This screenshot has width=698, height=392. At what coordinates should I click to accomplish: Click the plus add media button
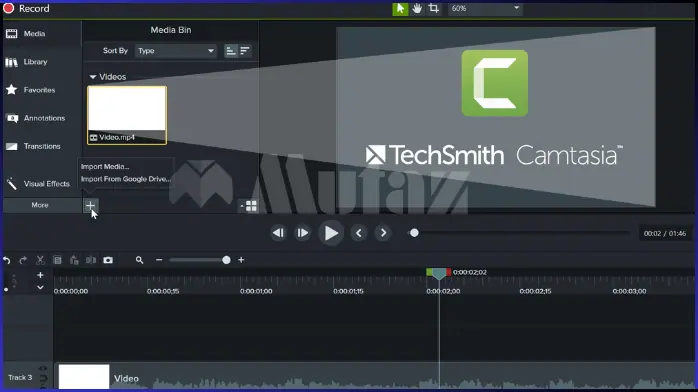[x=90, y=206]
